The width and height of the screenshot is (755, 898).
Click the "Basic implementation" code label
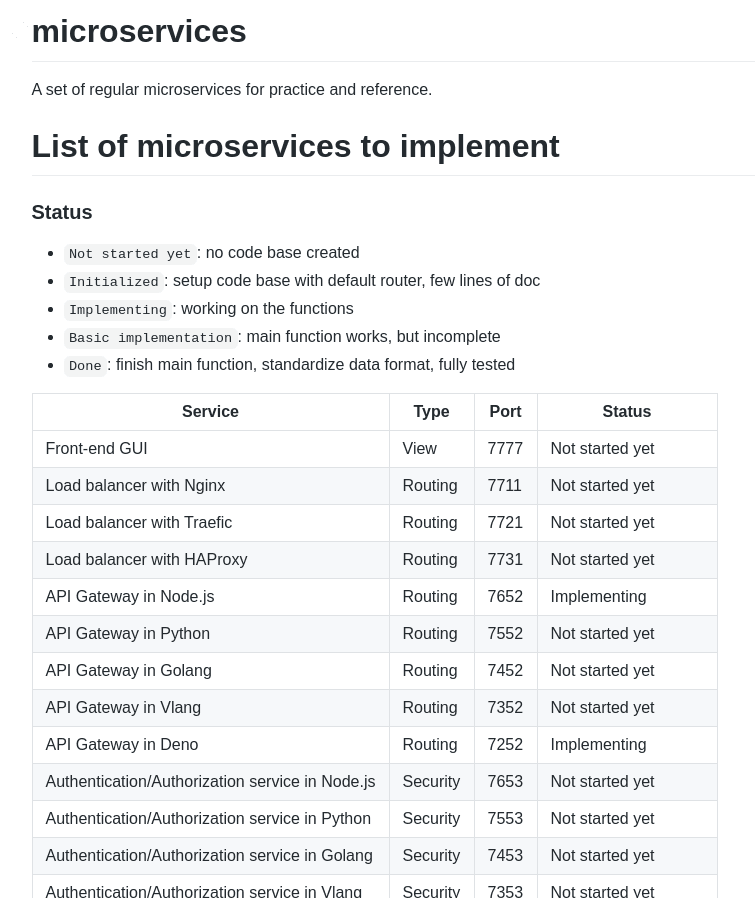[x=150, y=338]
